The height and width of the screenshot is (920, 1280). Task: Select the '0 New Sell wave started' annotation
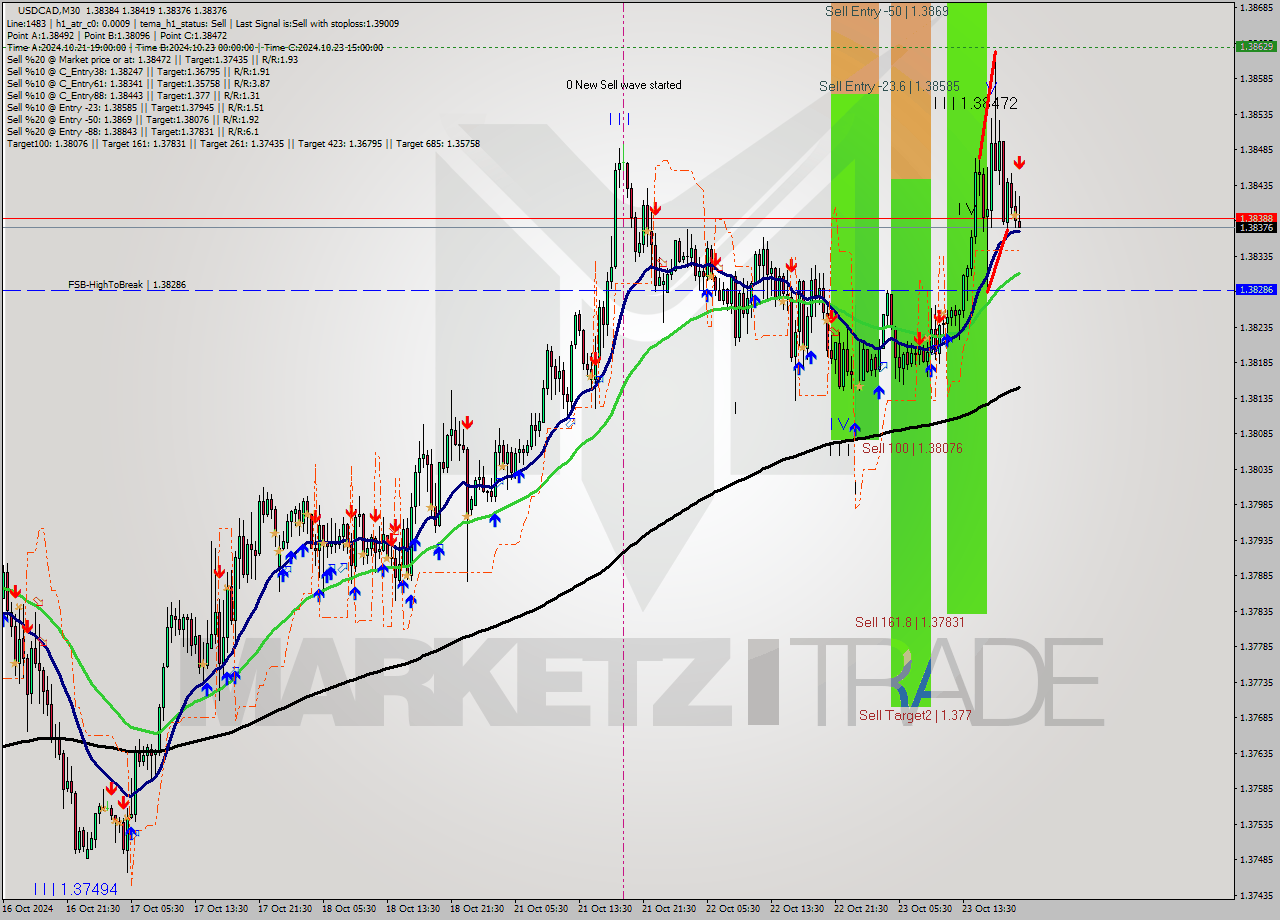(x=624, y=85)
